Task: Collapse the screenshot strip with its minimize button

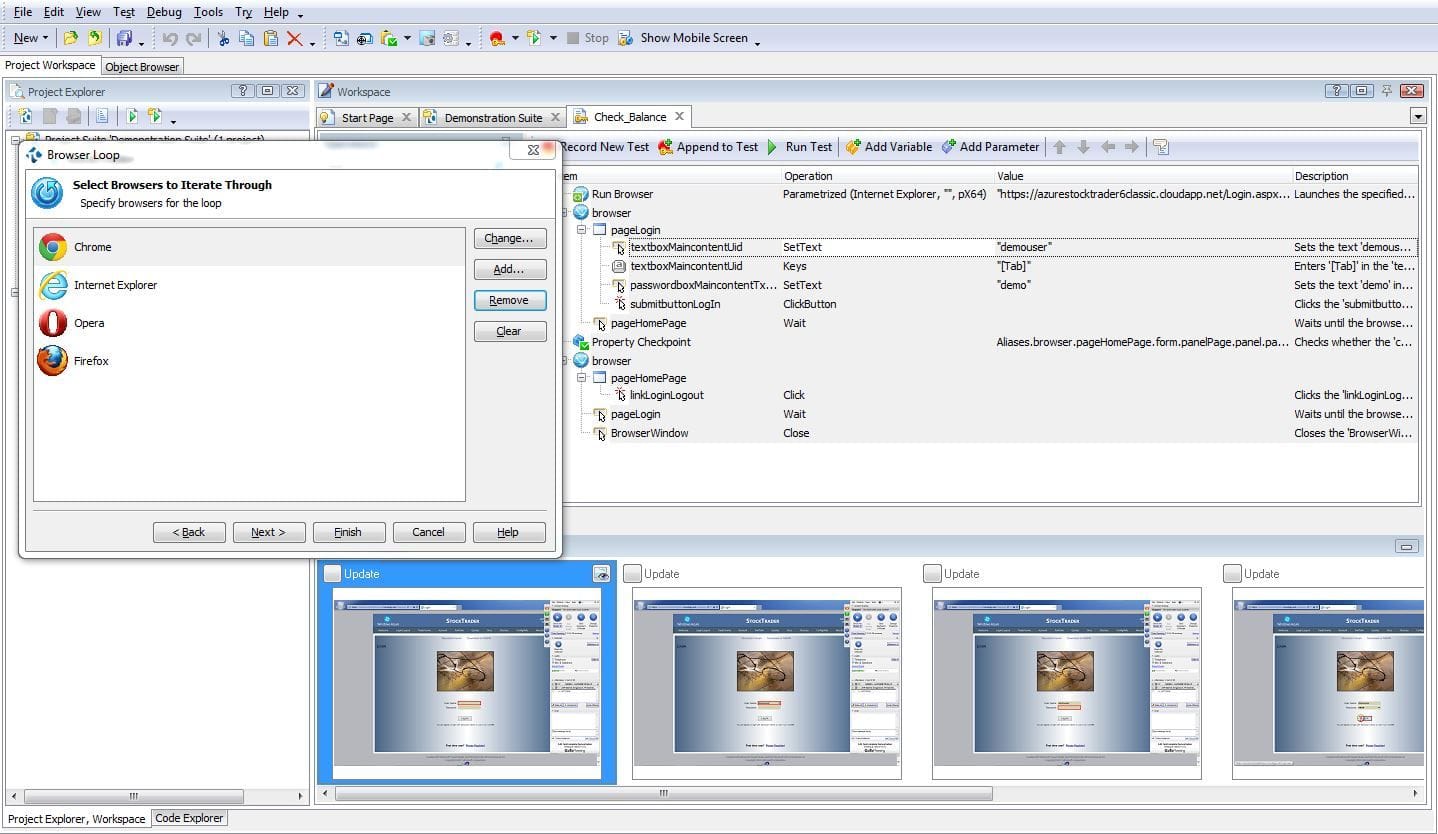Action: [x=1407, y=546]
